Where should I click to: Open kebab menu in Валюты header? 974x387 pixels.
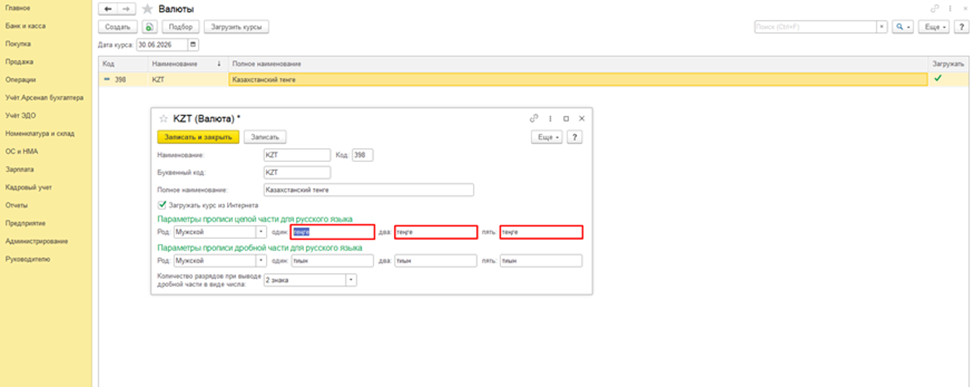coord(950,9)
